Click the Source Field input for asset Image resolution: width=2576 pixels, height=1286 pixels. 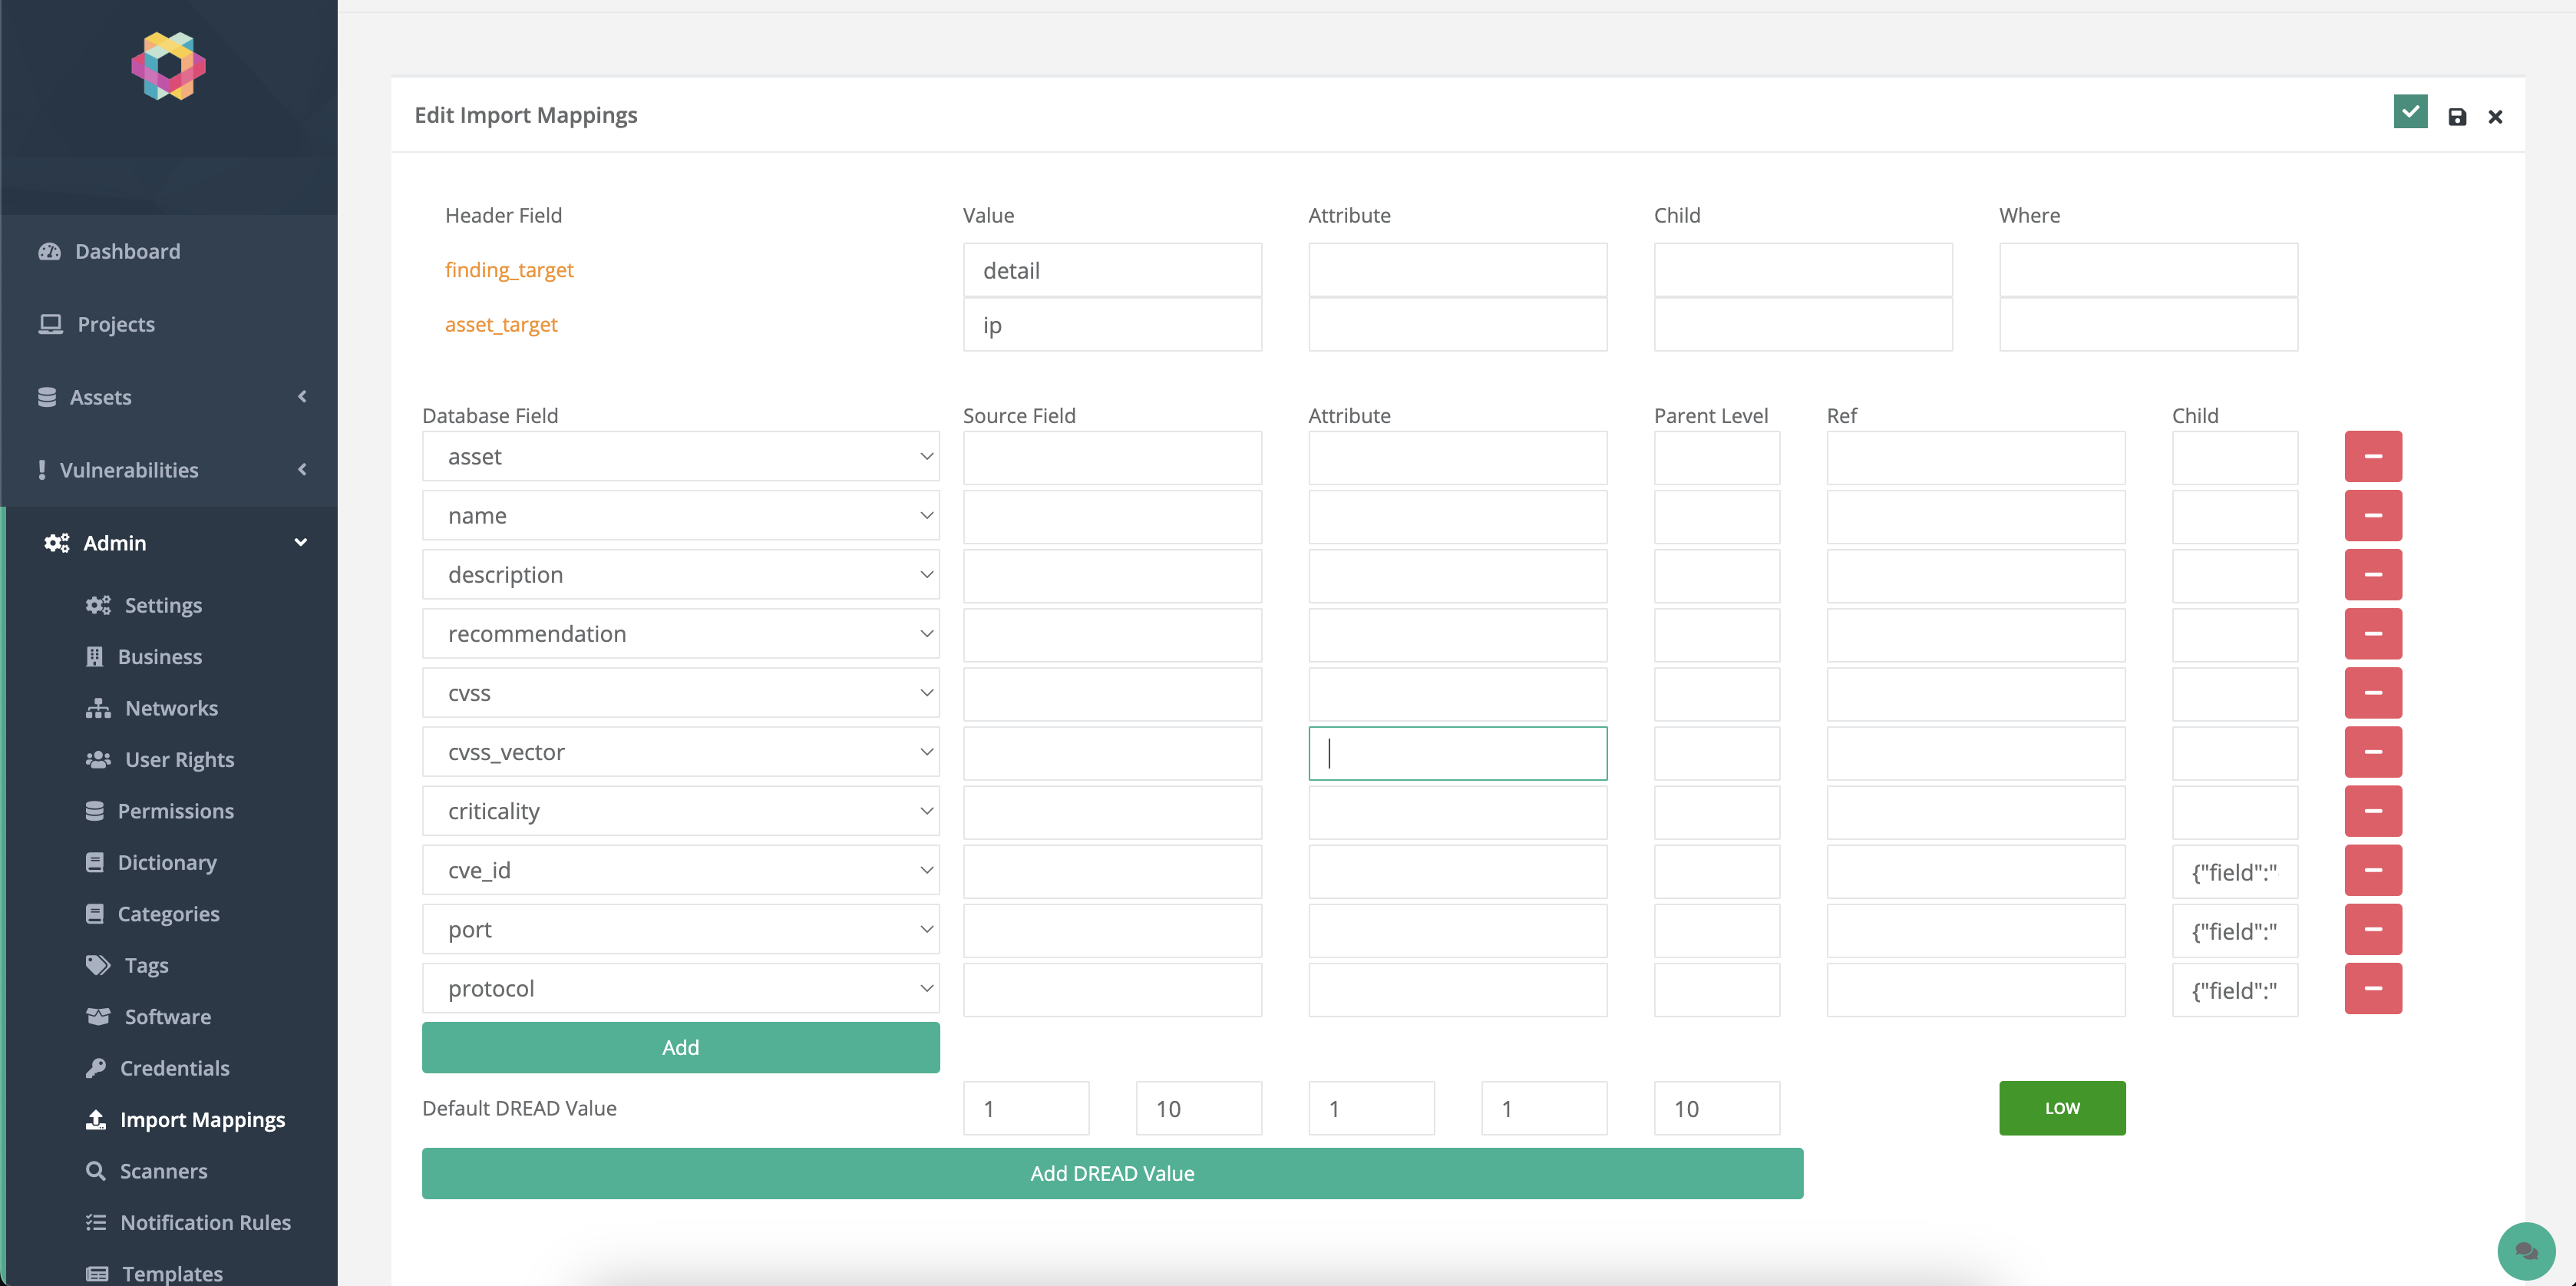(x=1112, y=457)
